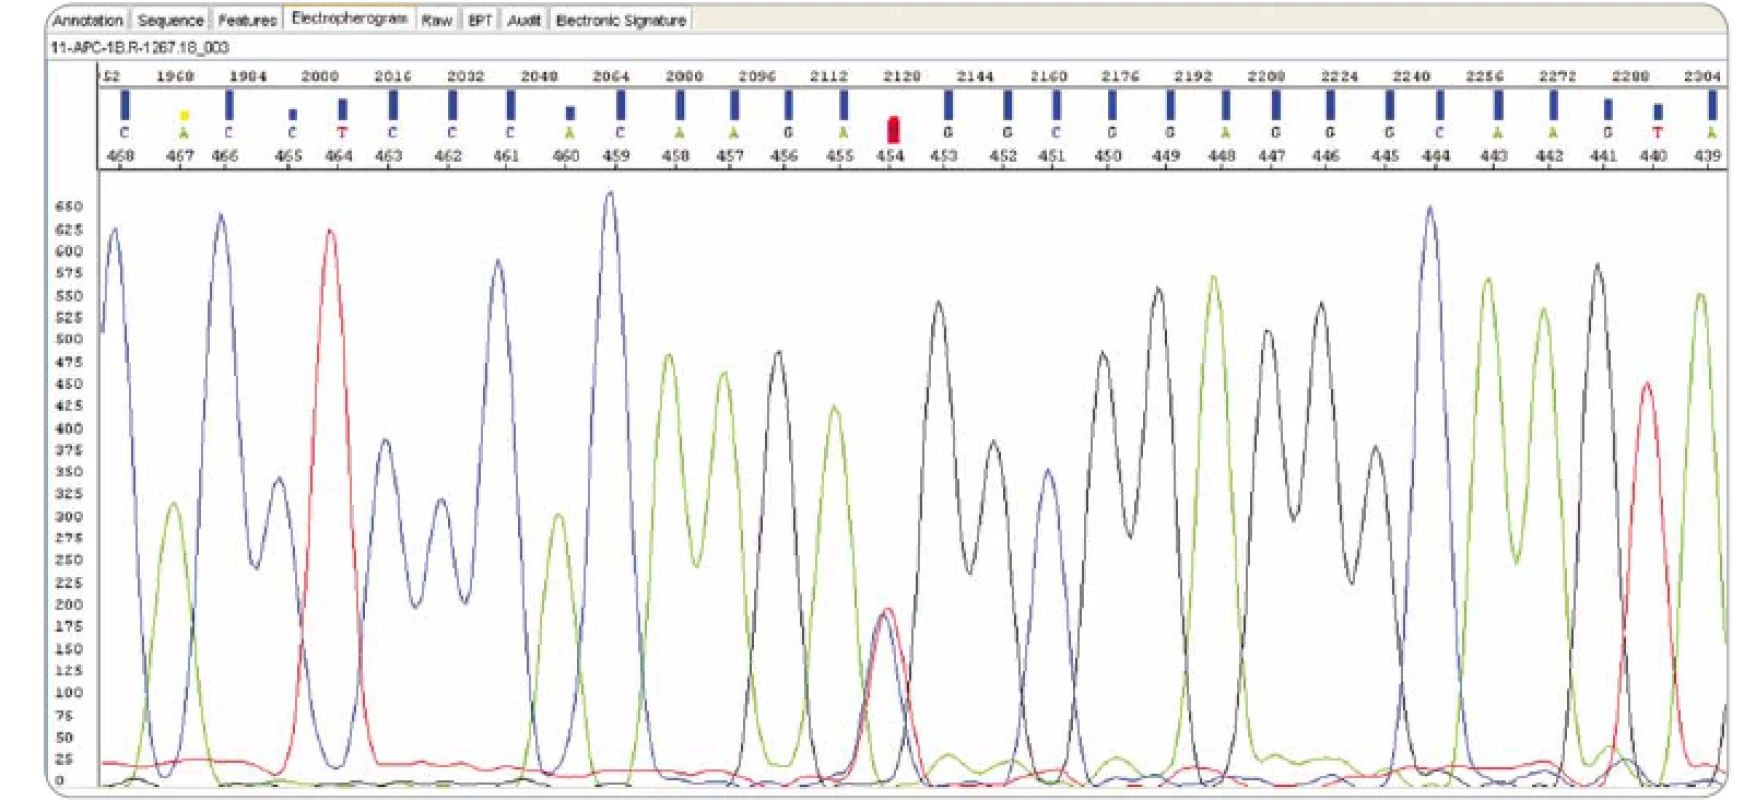Select base call C at position 463

(x=392, y=133)
